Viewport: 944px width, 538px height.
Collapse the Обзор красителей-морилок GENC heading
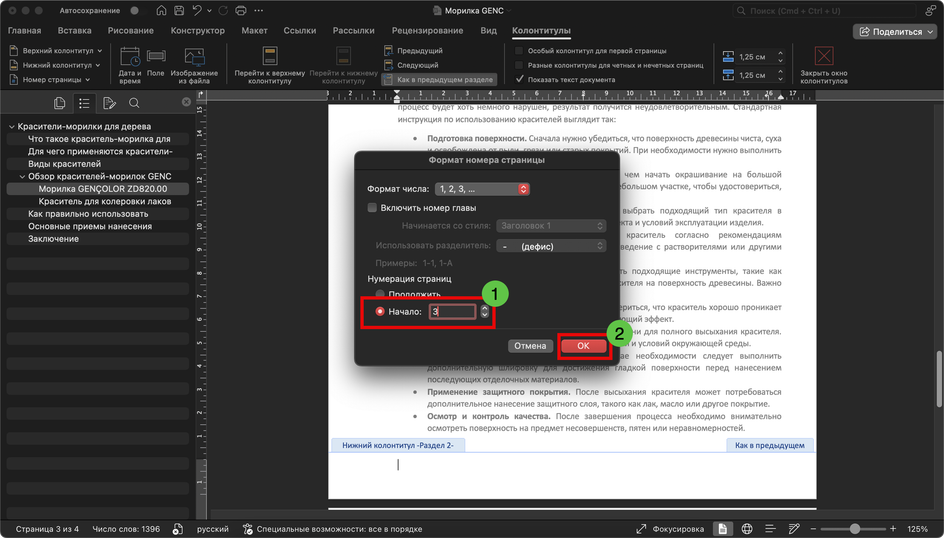(22, 176)
